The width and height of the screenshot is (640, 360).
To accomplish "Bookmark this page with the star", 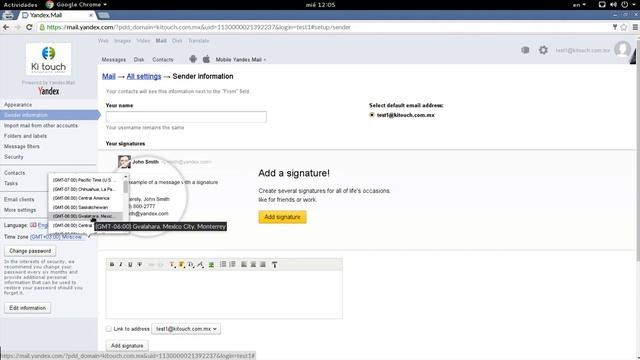I will (x=624, y=27).
